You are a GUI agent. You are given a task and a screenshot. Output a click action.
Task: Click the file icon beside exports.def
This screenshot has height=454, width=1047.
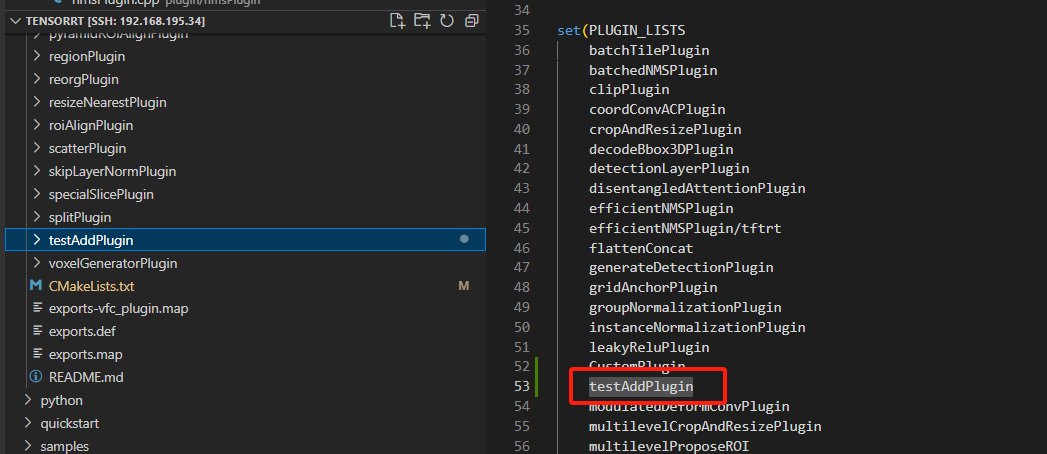(37, 332)
